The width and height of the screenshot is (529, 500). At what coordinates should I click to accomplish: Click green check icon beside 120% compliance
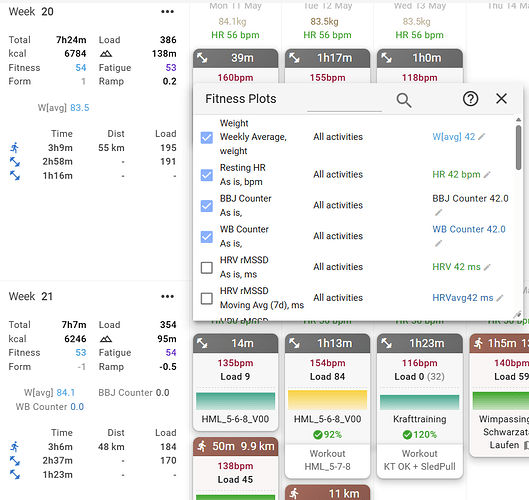(407, 435)
